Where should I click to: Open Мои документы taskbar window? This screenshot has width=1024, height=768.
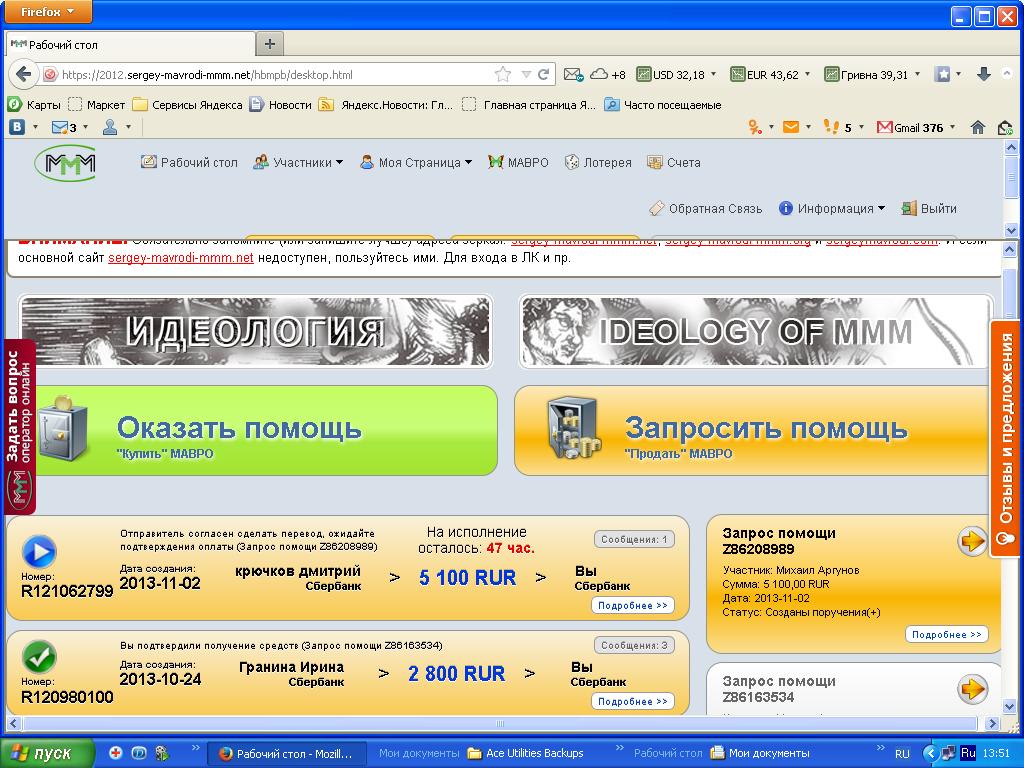(761, 753)
